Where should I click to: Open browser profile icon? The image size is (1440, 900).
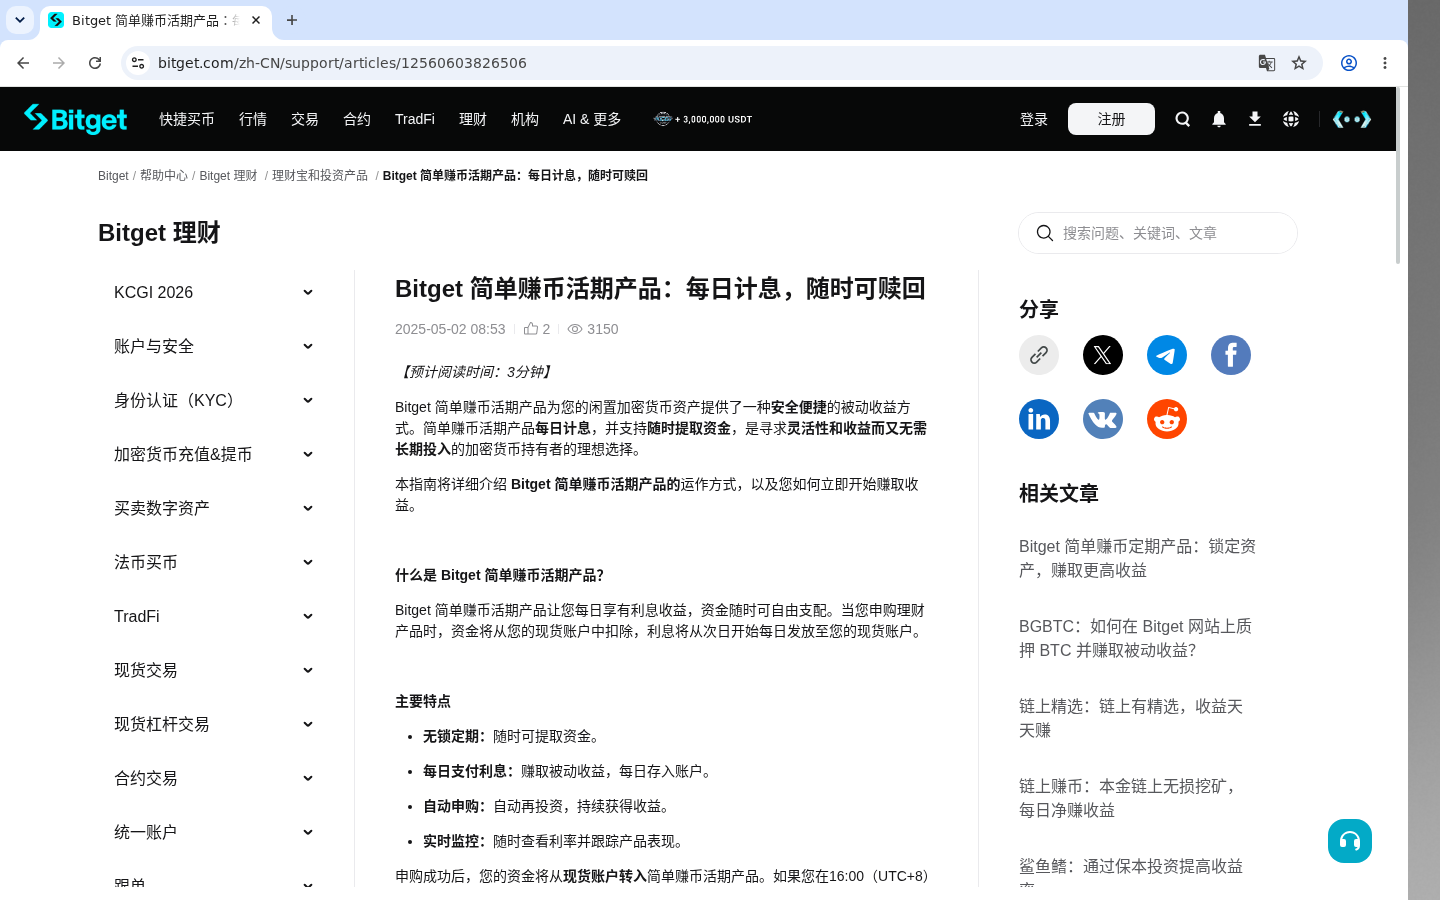pos(1349,63)
